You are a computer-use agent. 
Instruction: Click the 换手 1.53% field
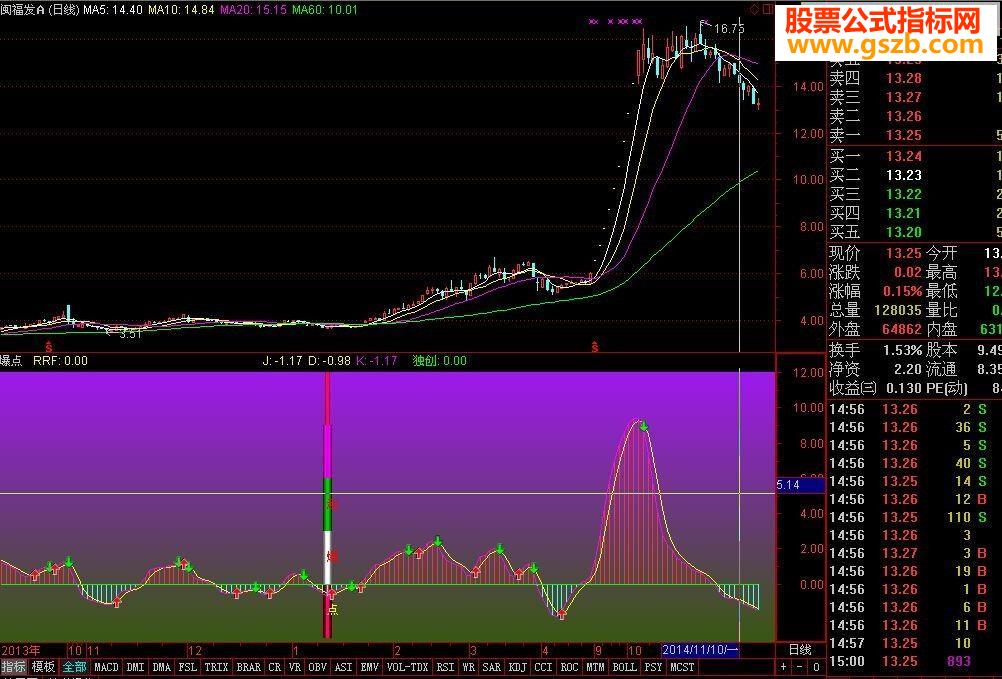point(875,350)
